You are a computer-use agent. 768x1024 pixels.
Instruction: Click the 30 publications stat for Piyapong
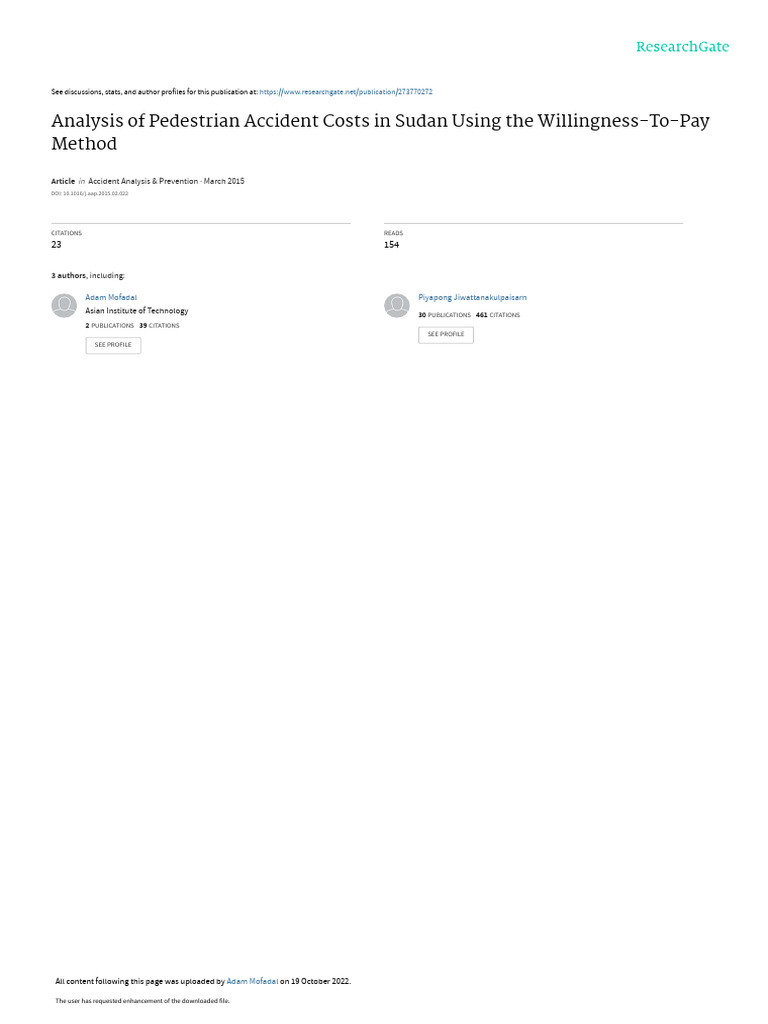444,315
